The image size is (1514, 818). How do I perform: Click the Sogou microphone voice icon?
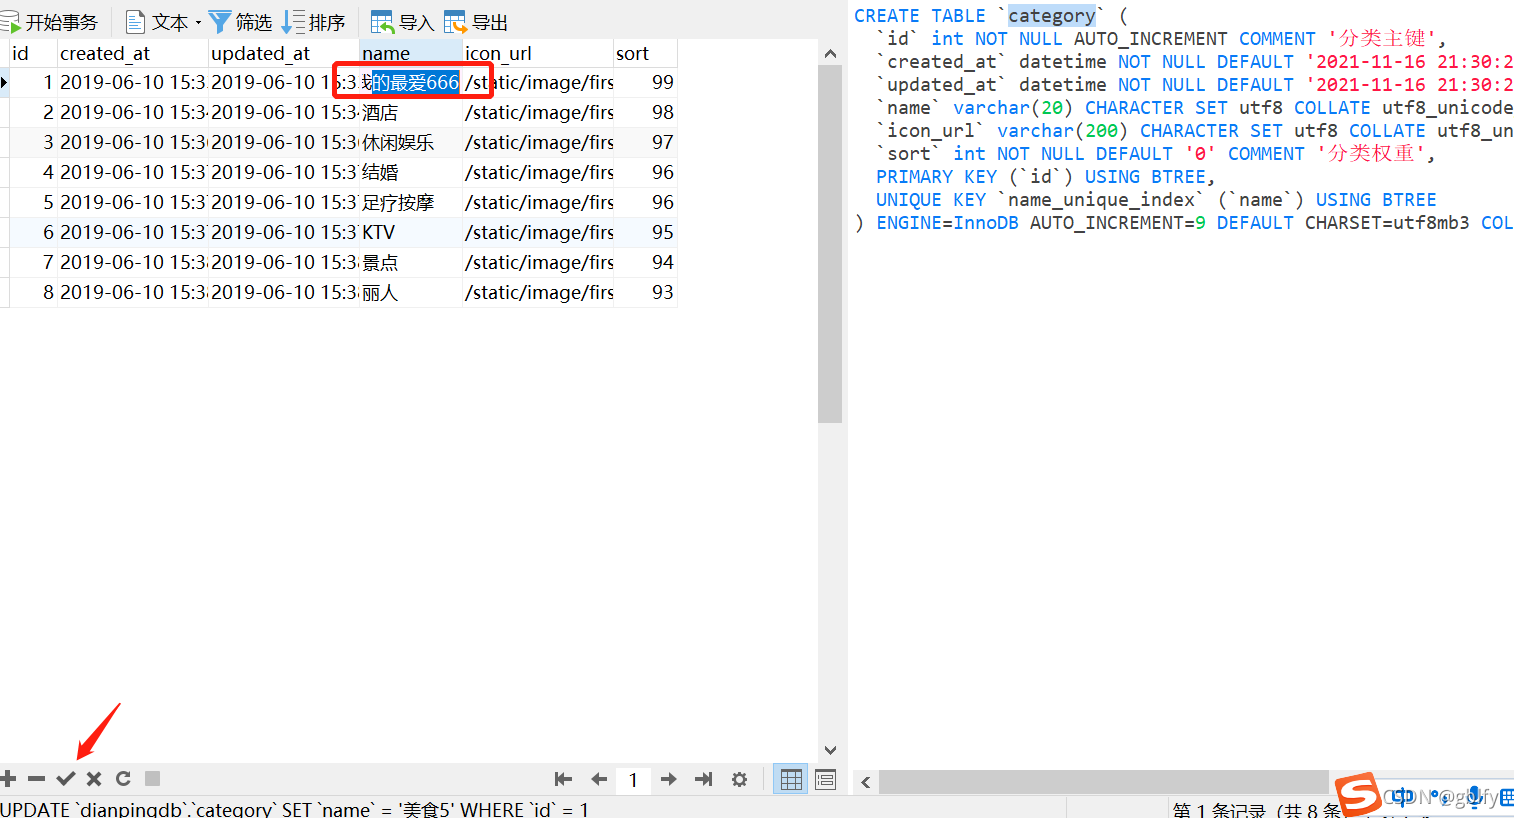[x=1475, y=796]
